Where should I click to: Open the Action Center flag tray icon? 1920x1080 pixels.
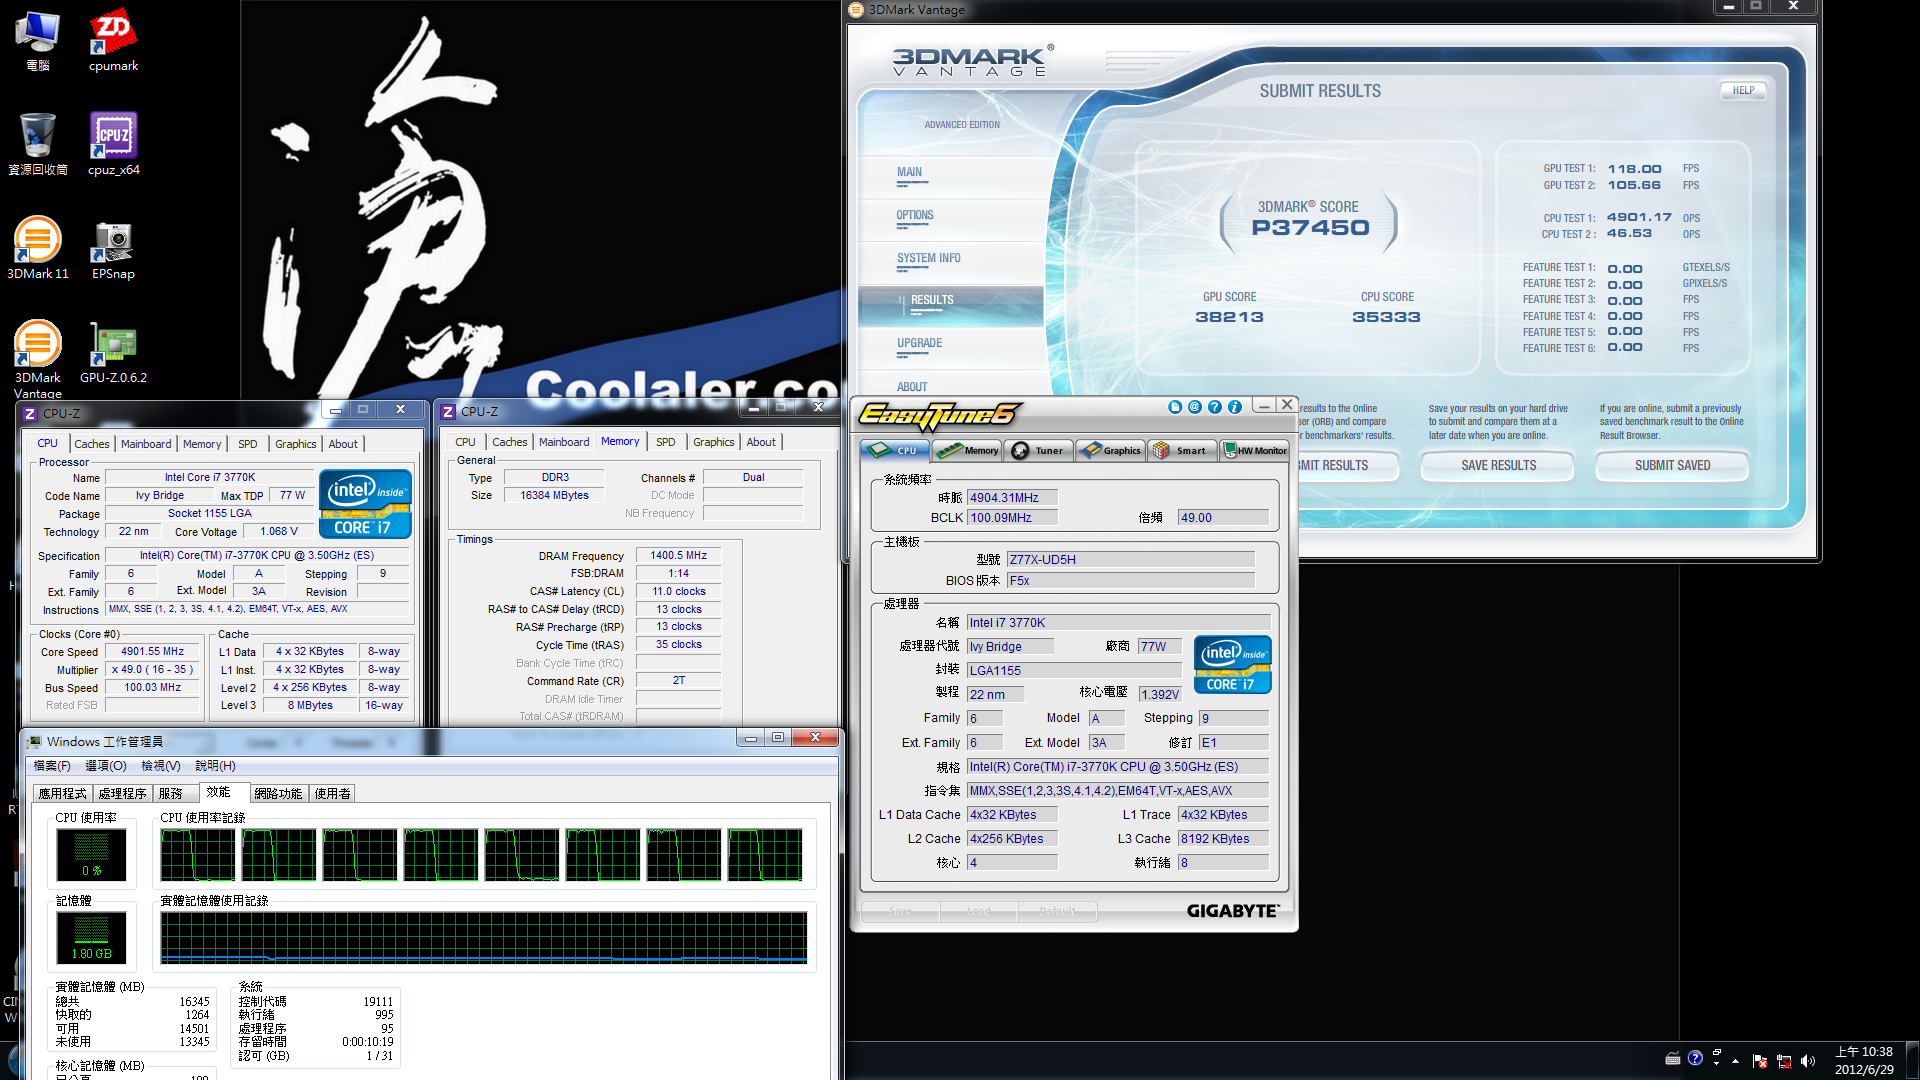1759,1061
